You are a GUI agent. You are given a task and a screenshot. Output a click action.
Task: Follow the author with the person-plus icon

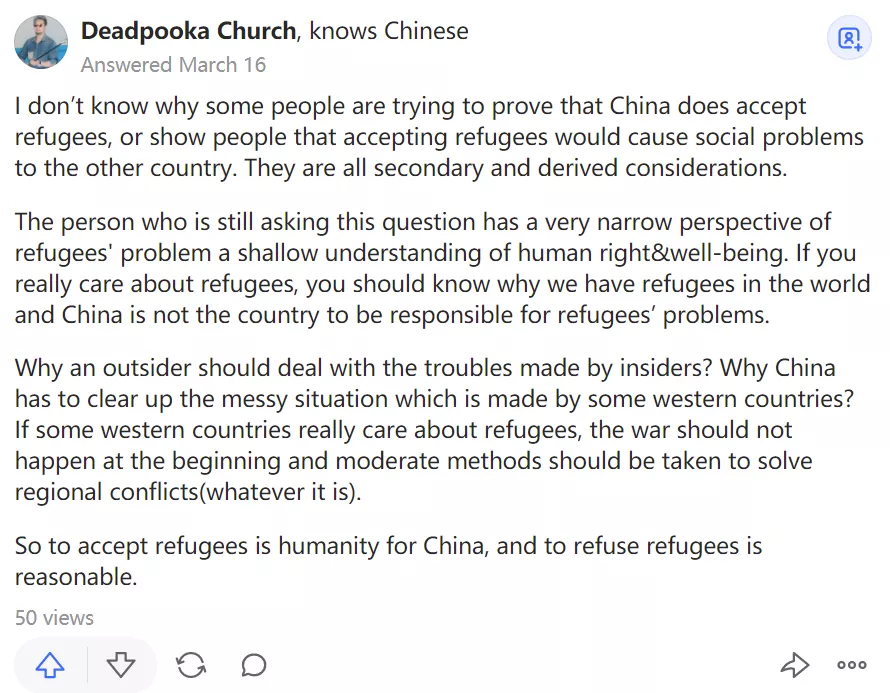coord(849,39)
